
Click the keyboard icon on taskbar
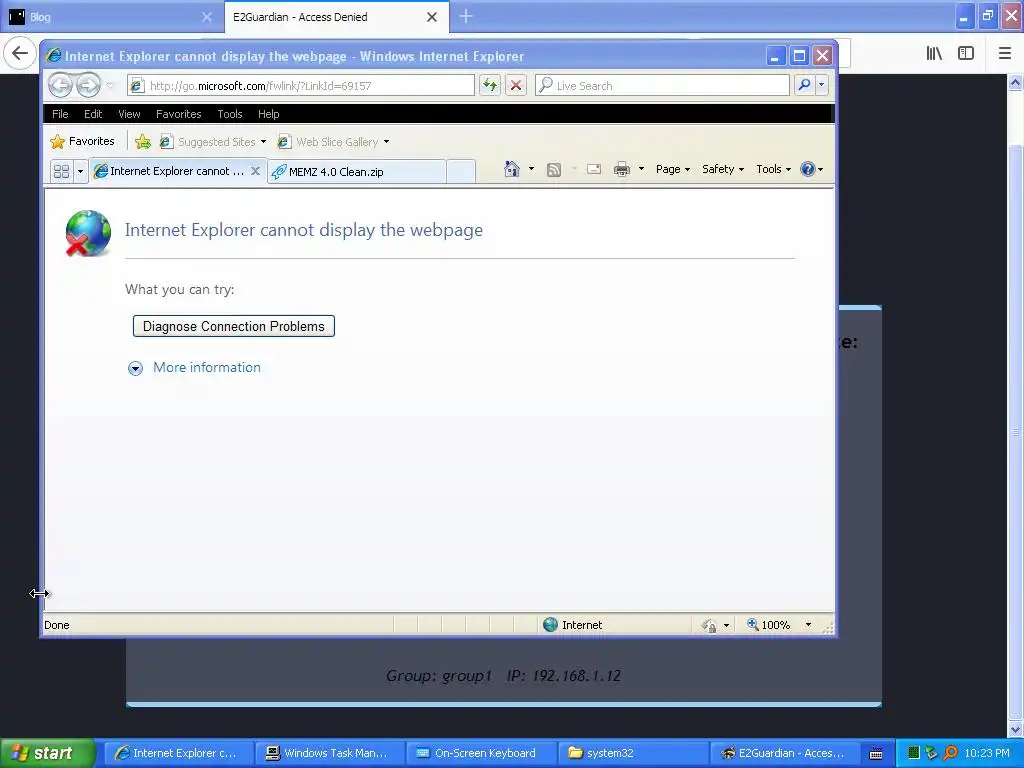tap(876, 754)
